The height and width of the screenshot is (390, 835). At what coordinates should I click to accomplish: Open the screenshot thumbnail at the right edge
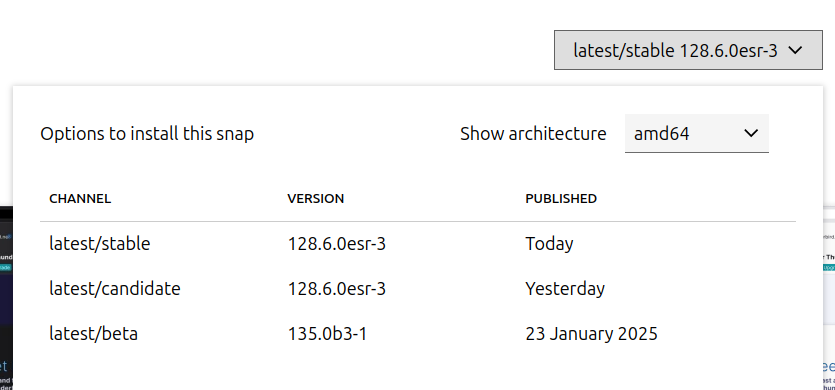pos(829,298)
